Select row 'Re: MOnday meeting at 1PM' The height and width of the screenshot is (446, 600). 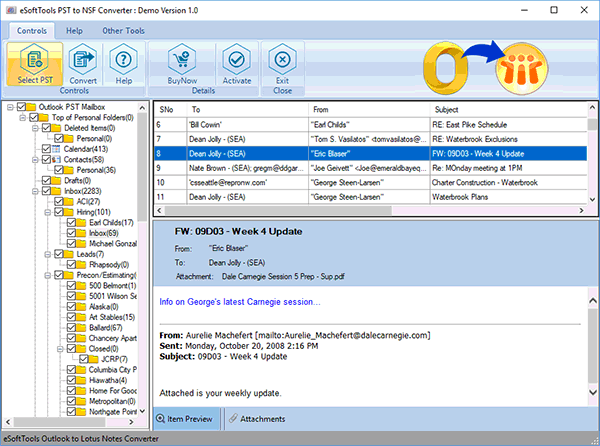click(370, 168)
